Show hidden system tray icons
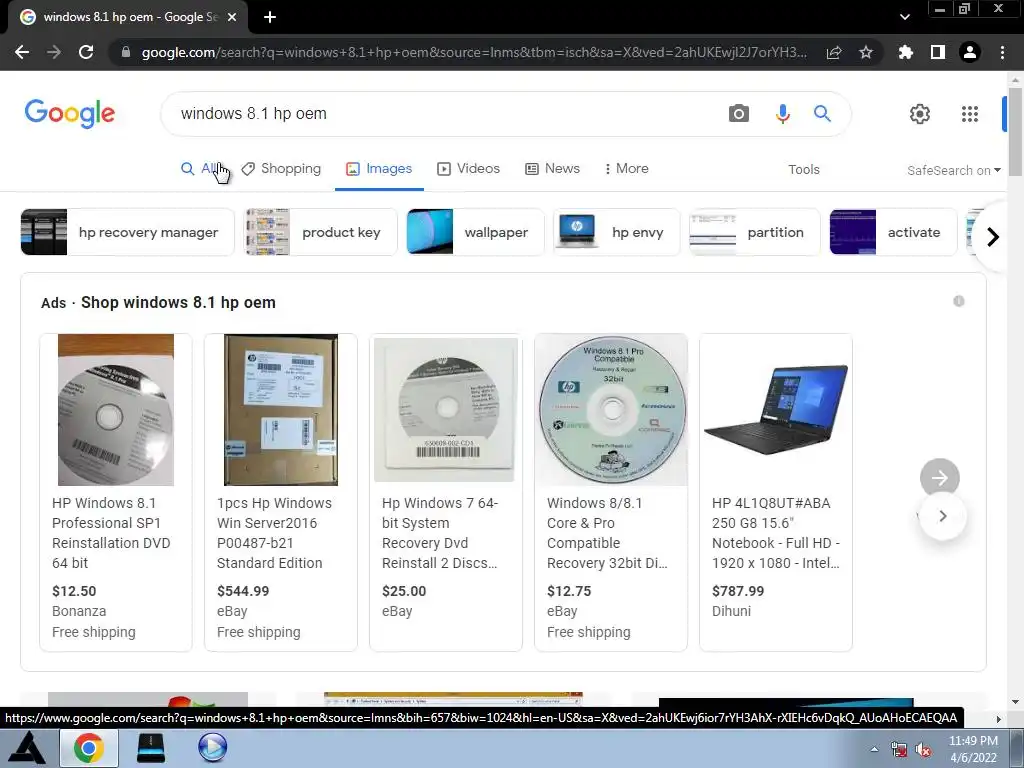 [x=874, y=749]
